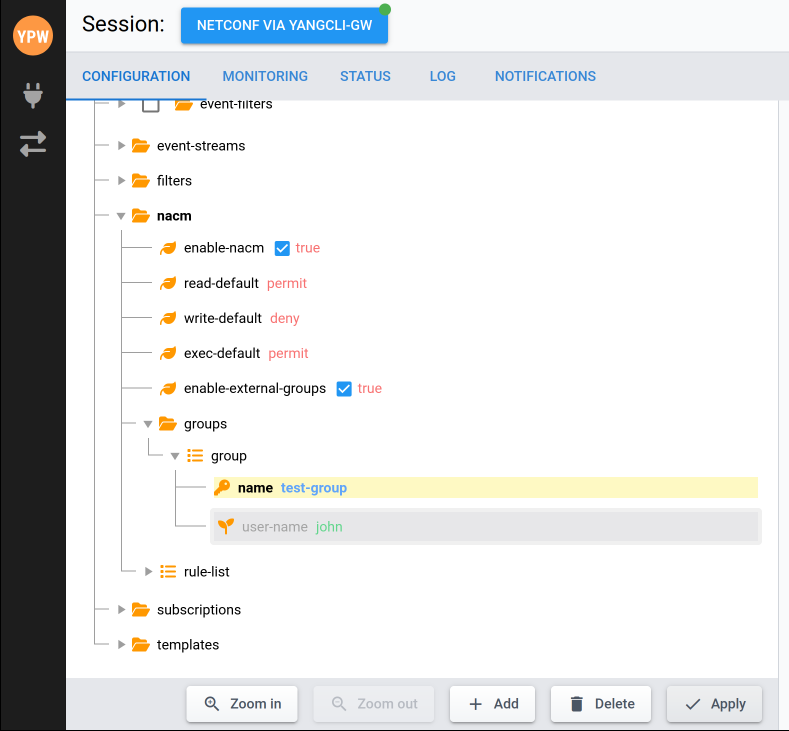Uncheck the enable-nacm checkbox
This screenshot has height=731, width=789.
[282, 248]
